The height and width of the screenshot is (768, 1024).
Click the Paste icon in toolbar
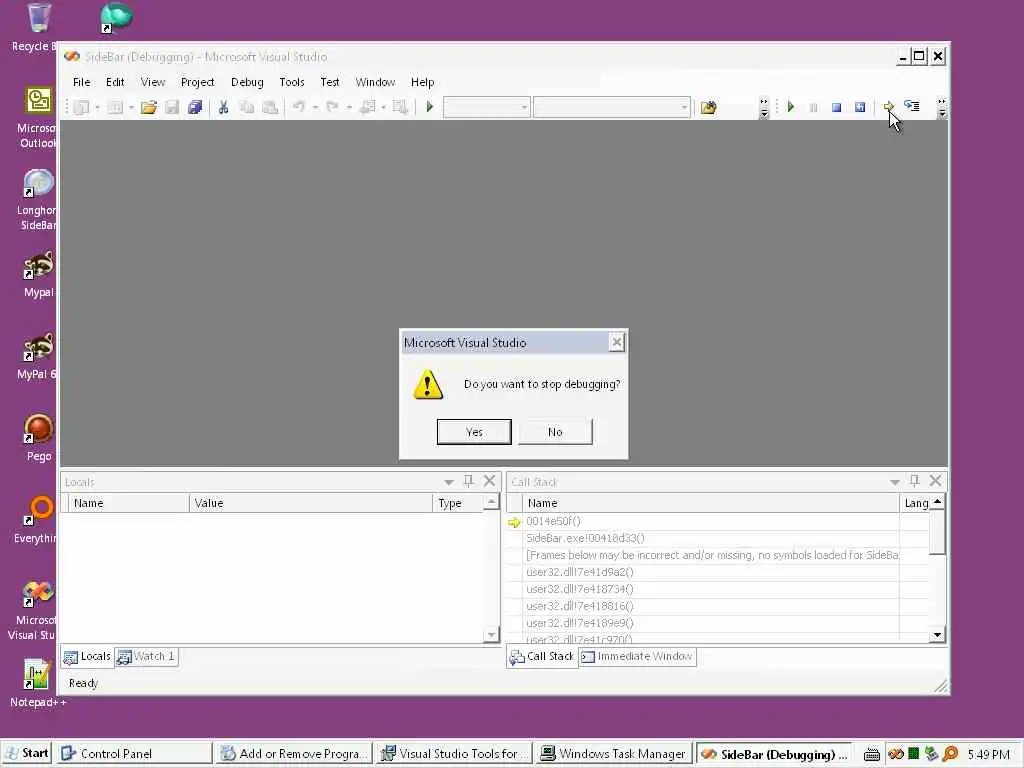pos(270,107)
